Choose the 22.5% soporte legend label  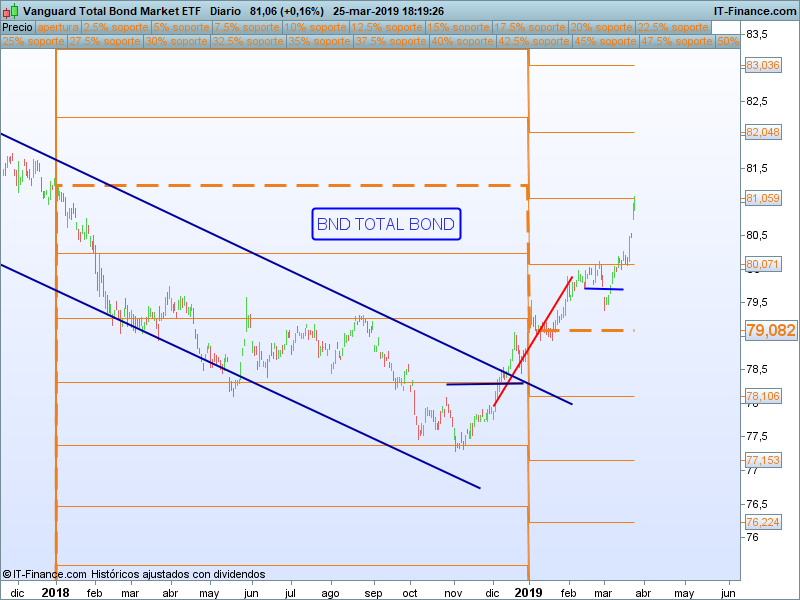tap(672, 27)
